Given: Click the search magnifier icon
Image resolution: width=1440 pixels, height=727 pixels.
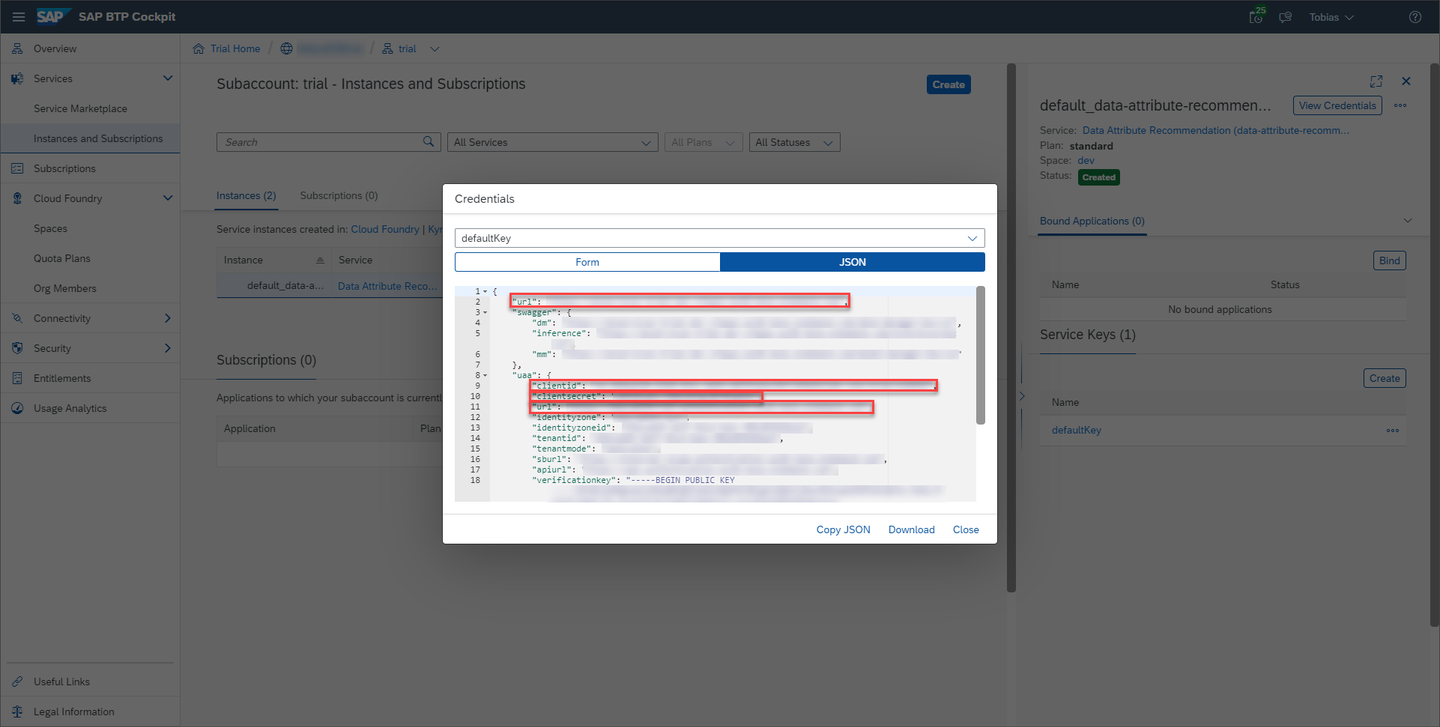Looking at the screenshot, I should click(430, 142).
